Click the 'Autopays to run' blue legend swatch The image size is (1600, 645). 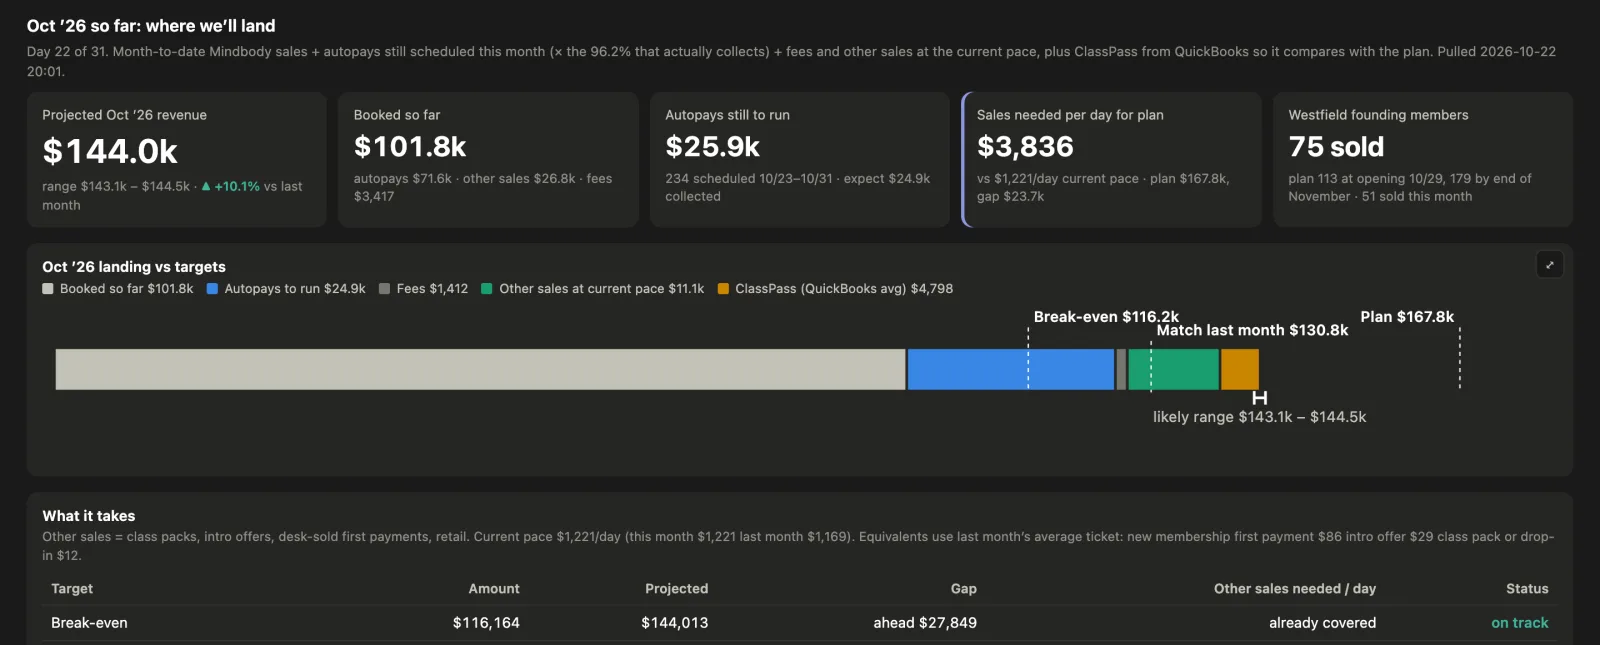pyautogui.click(x=212, y=289)
